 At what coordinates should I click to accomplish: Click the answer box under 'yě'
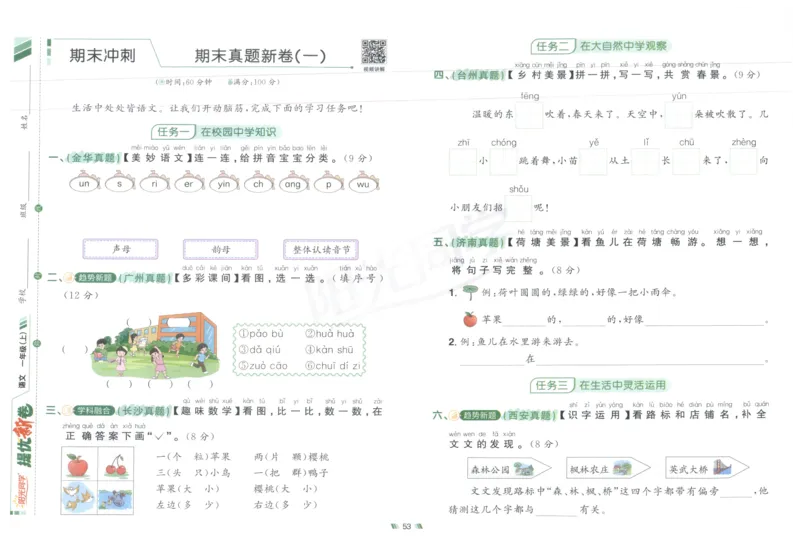click(x=593, y=162)
